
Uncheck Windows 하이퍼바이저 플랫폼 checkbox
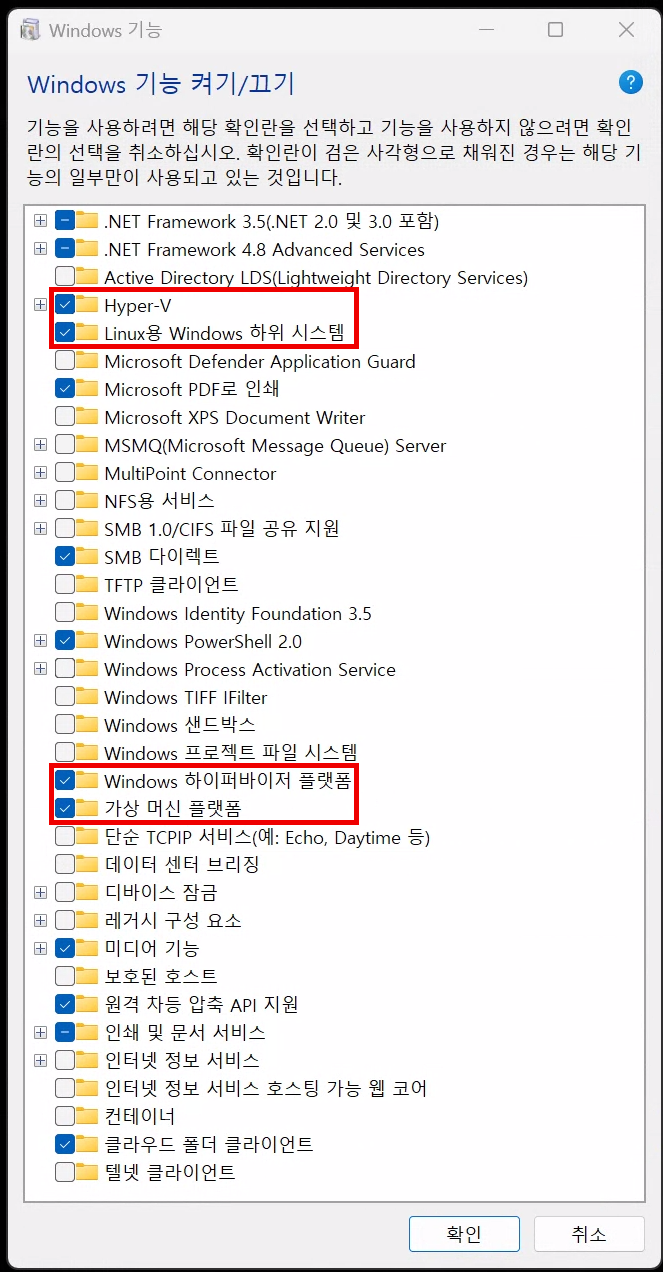tap(64, 779)
